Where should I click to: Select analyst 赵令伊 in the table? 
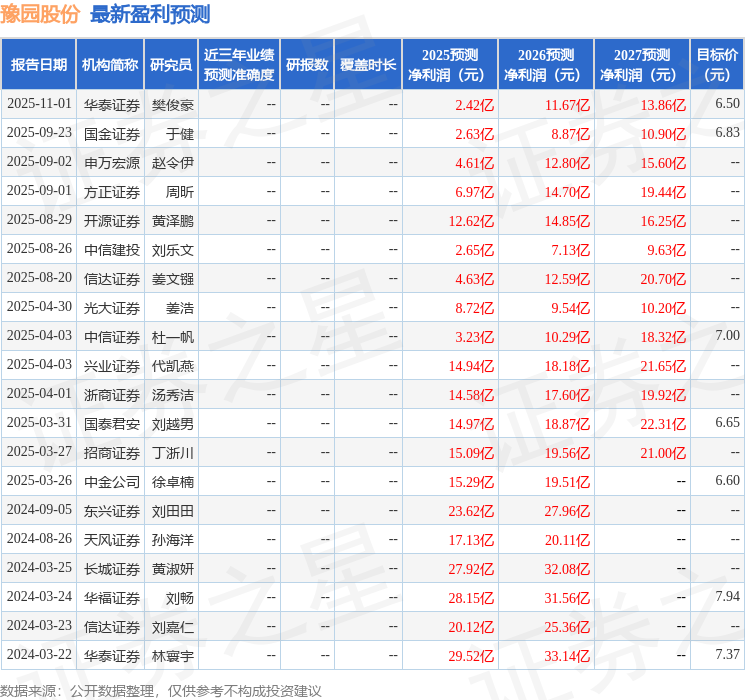173,162
